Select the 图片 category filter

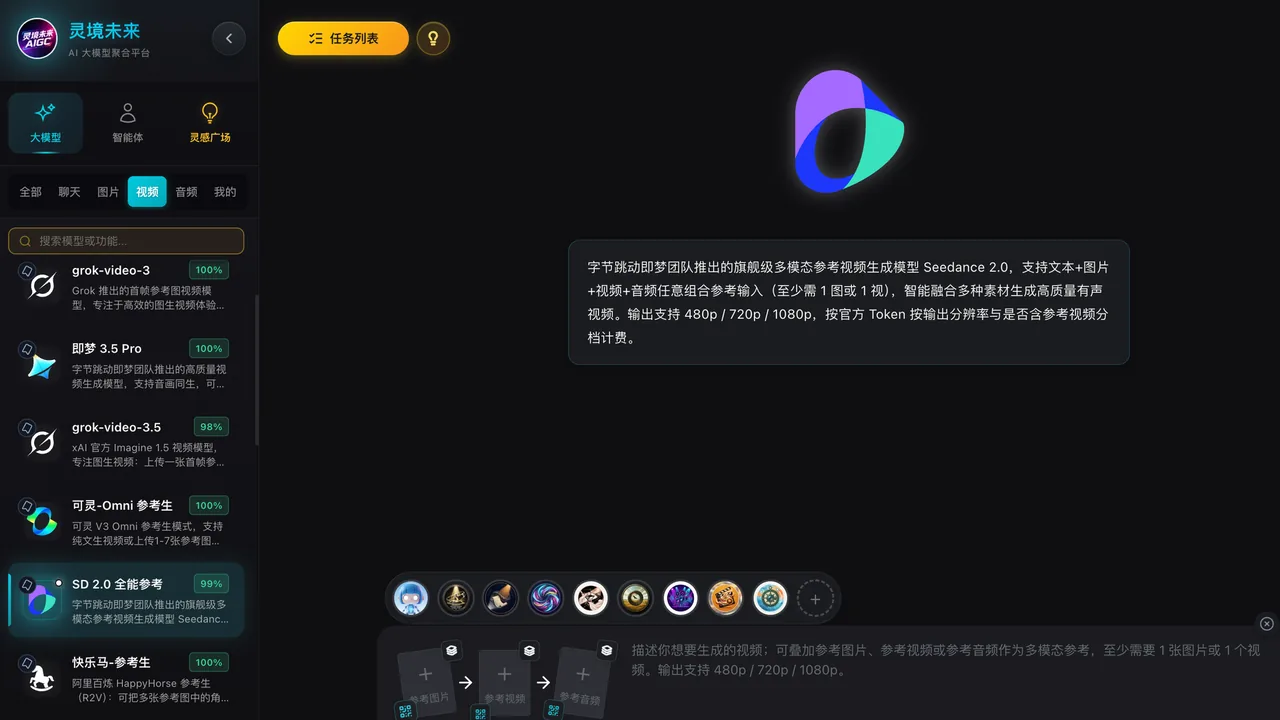click(108, 192)
